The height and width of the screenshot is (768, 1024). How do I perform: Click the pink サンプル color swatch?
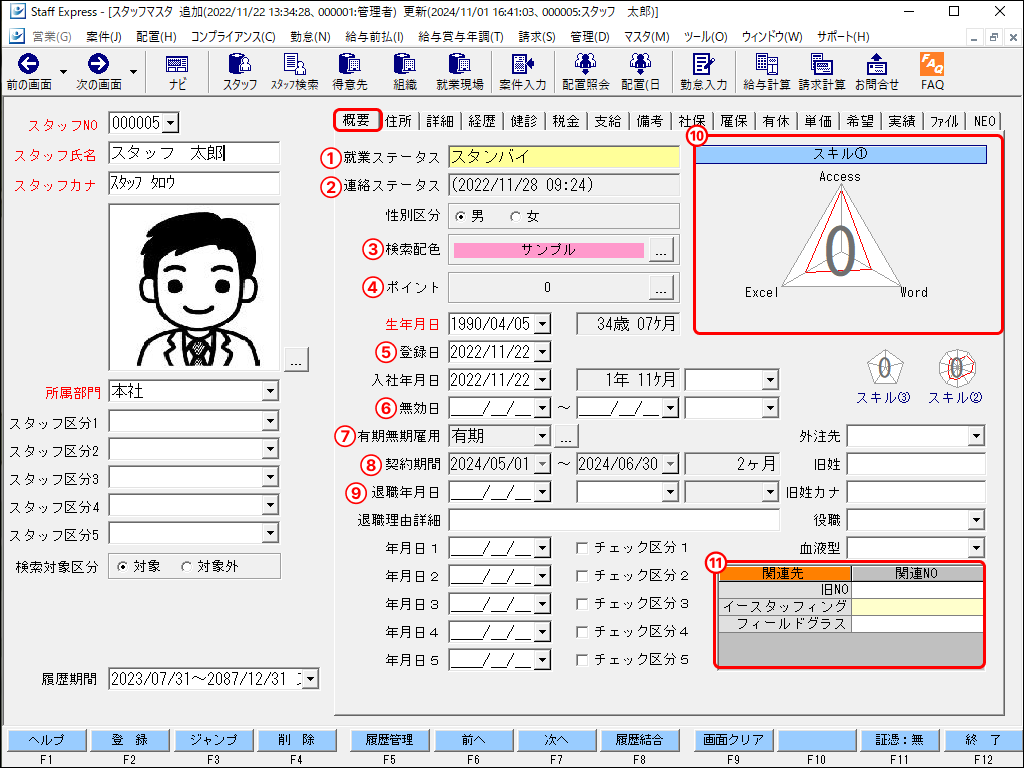548,250
